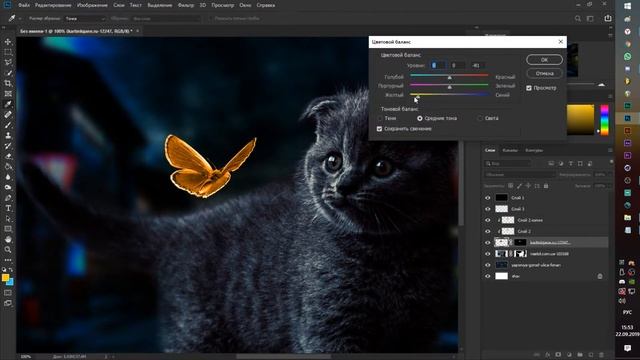The height and width of the screenshot is (360, 640).
Task: Open the Справка menu
Action: pos(266,5)
